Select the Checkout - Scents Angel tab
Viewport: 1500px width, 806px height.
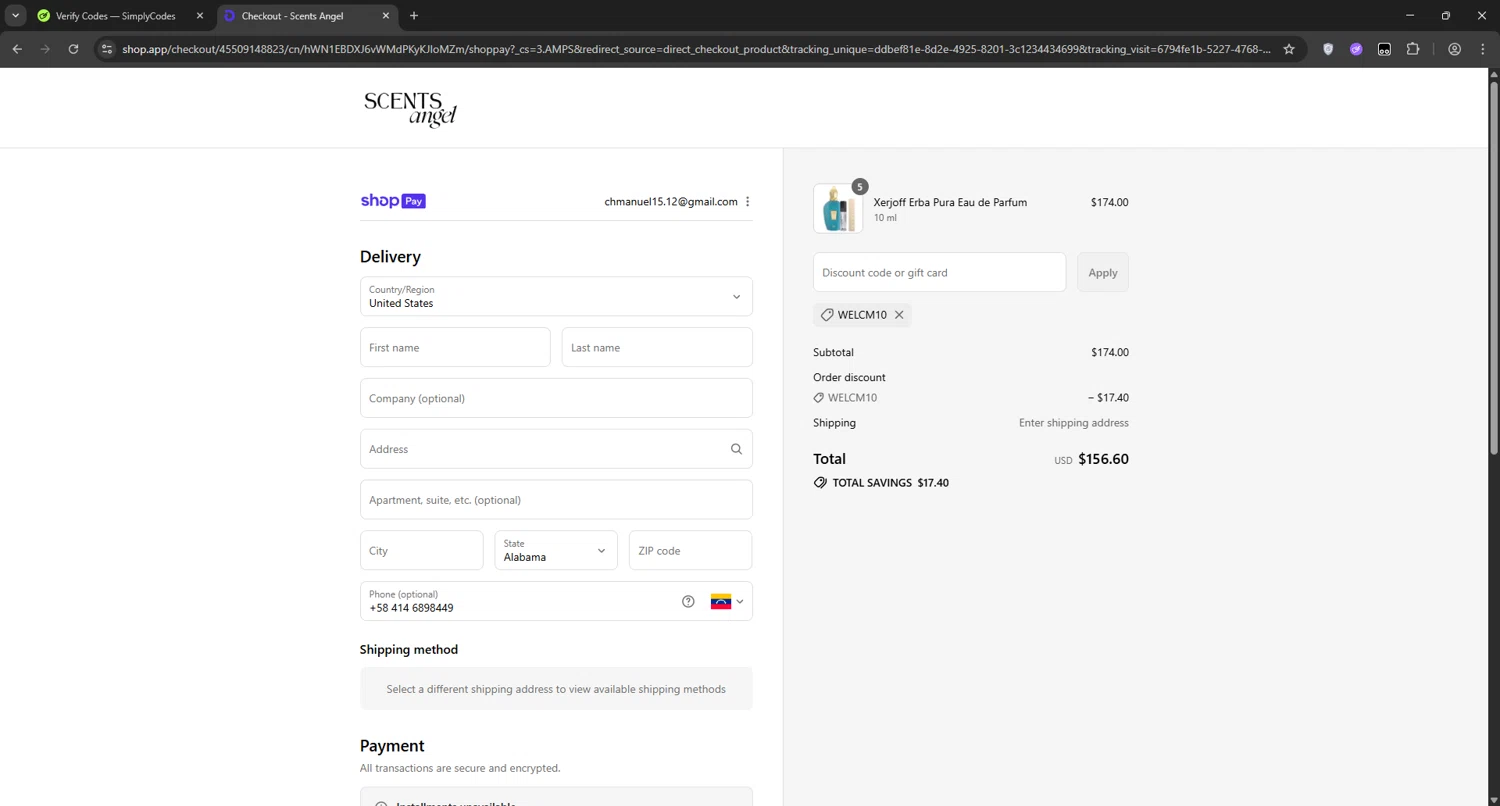308,16
